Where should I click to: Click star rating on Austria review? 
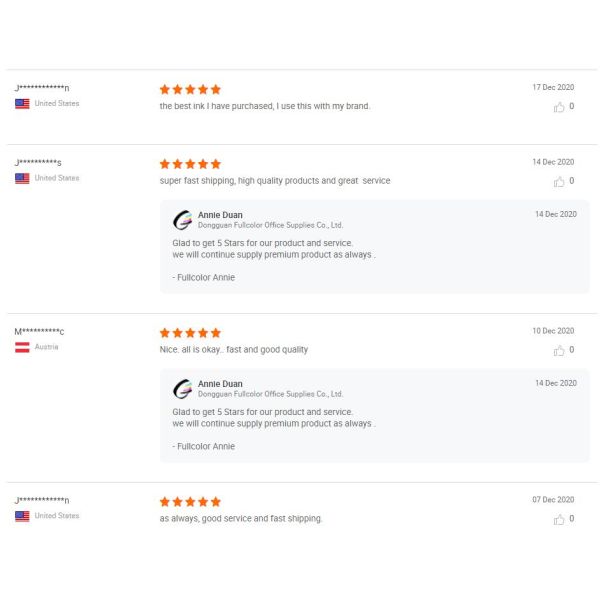[x=190, y=333]
